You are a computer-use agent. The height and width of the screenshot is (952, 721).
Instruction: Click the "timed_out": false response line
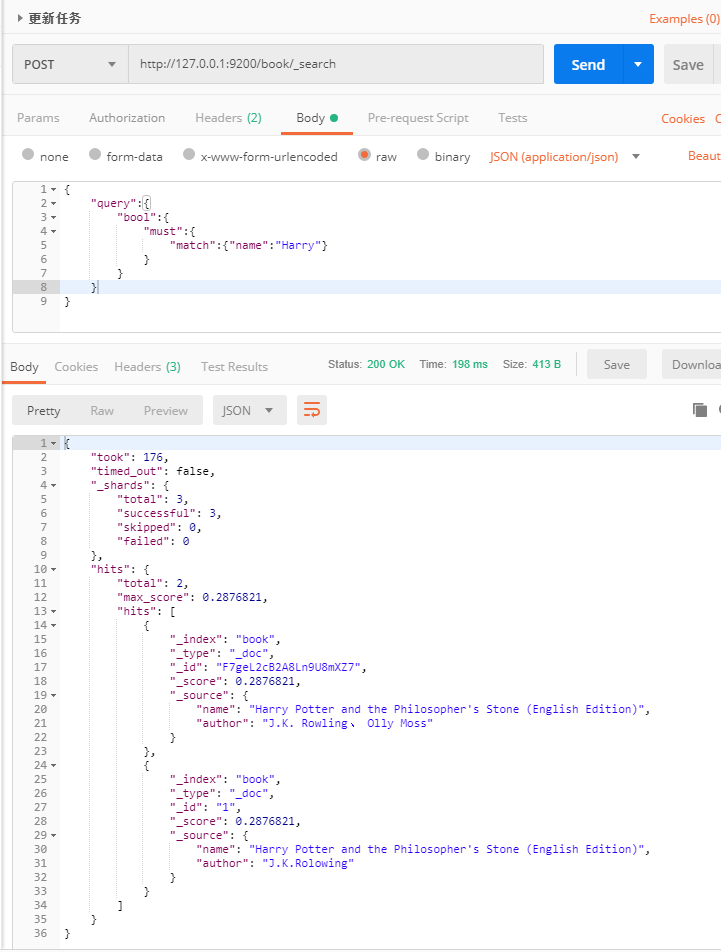tap(152, 471)
